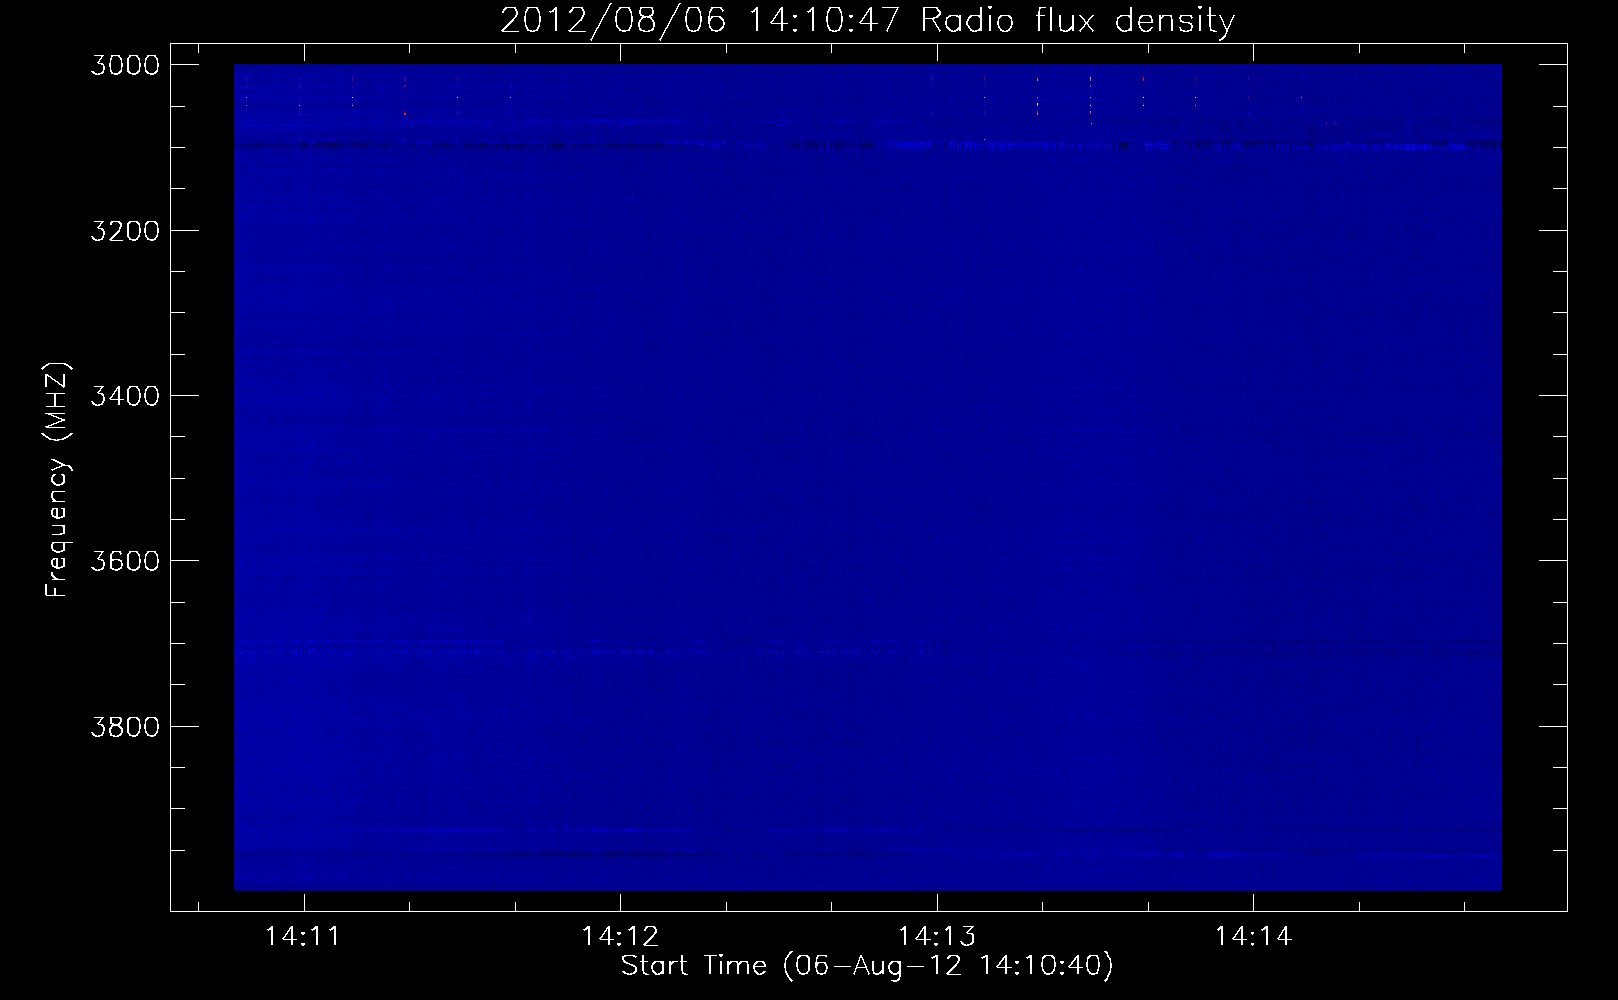This screenshot has width=1618, height=1000.
Task: Click the 14:12 time tick label
Action: 620,937
